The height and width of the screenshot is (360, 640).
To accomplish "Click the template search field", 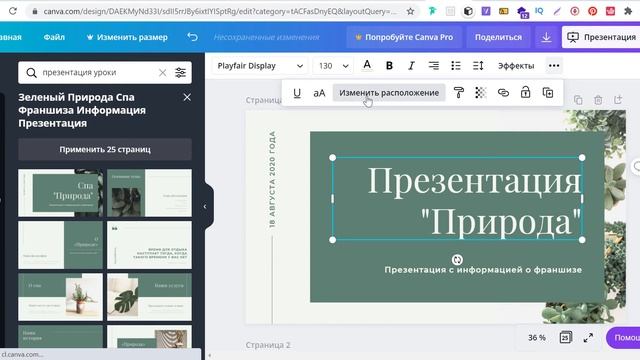I will pyautogui.click(x=98, y=73).
